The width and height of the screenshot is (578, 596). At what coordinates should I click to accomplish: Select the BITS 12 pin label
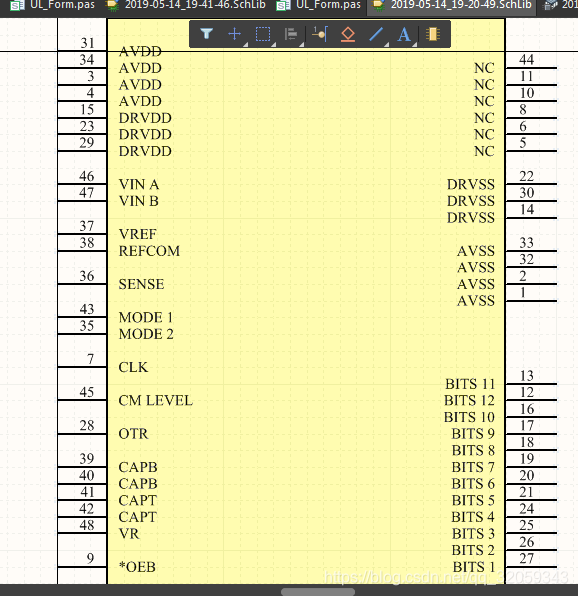coord(470,401)
